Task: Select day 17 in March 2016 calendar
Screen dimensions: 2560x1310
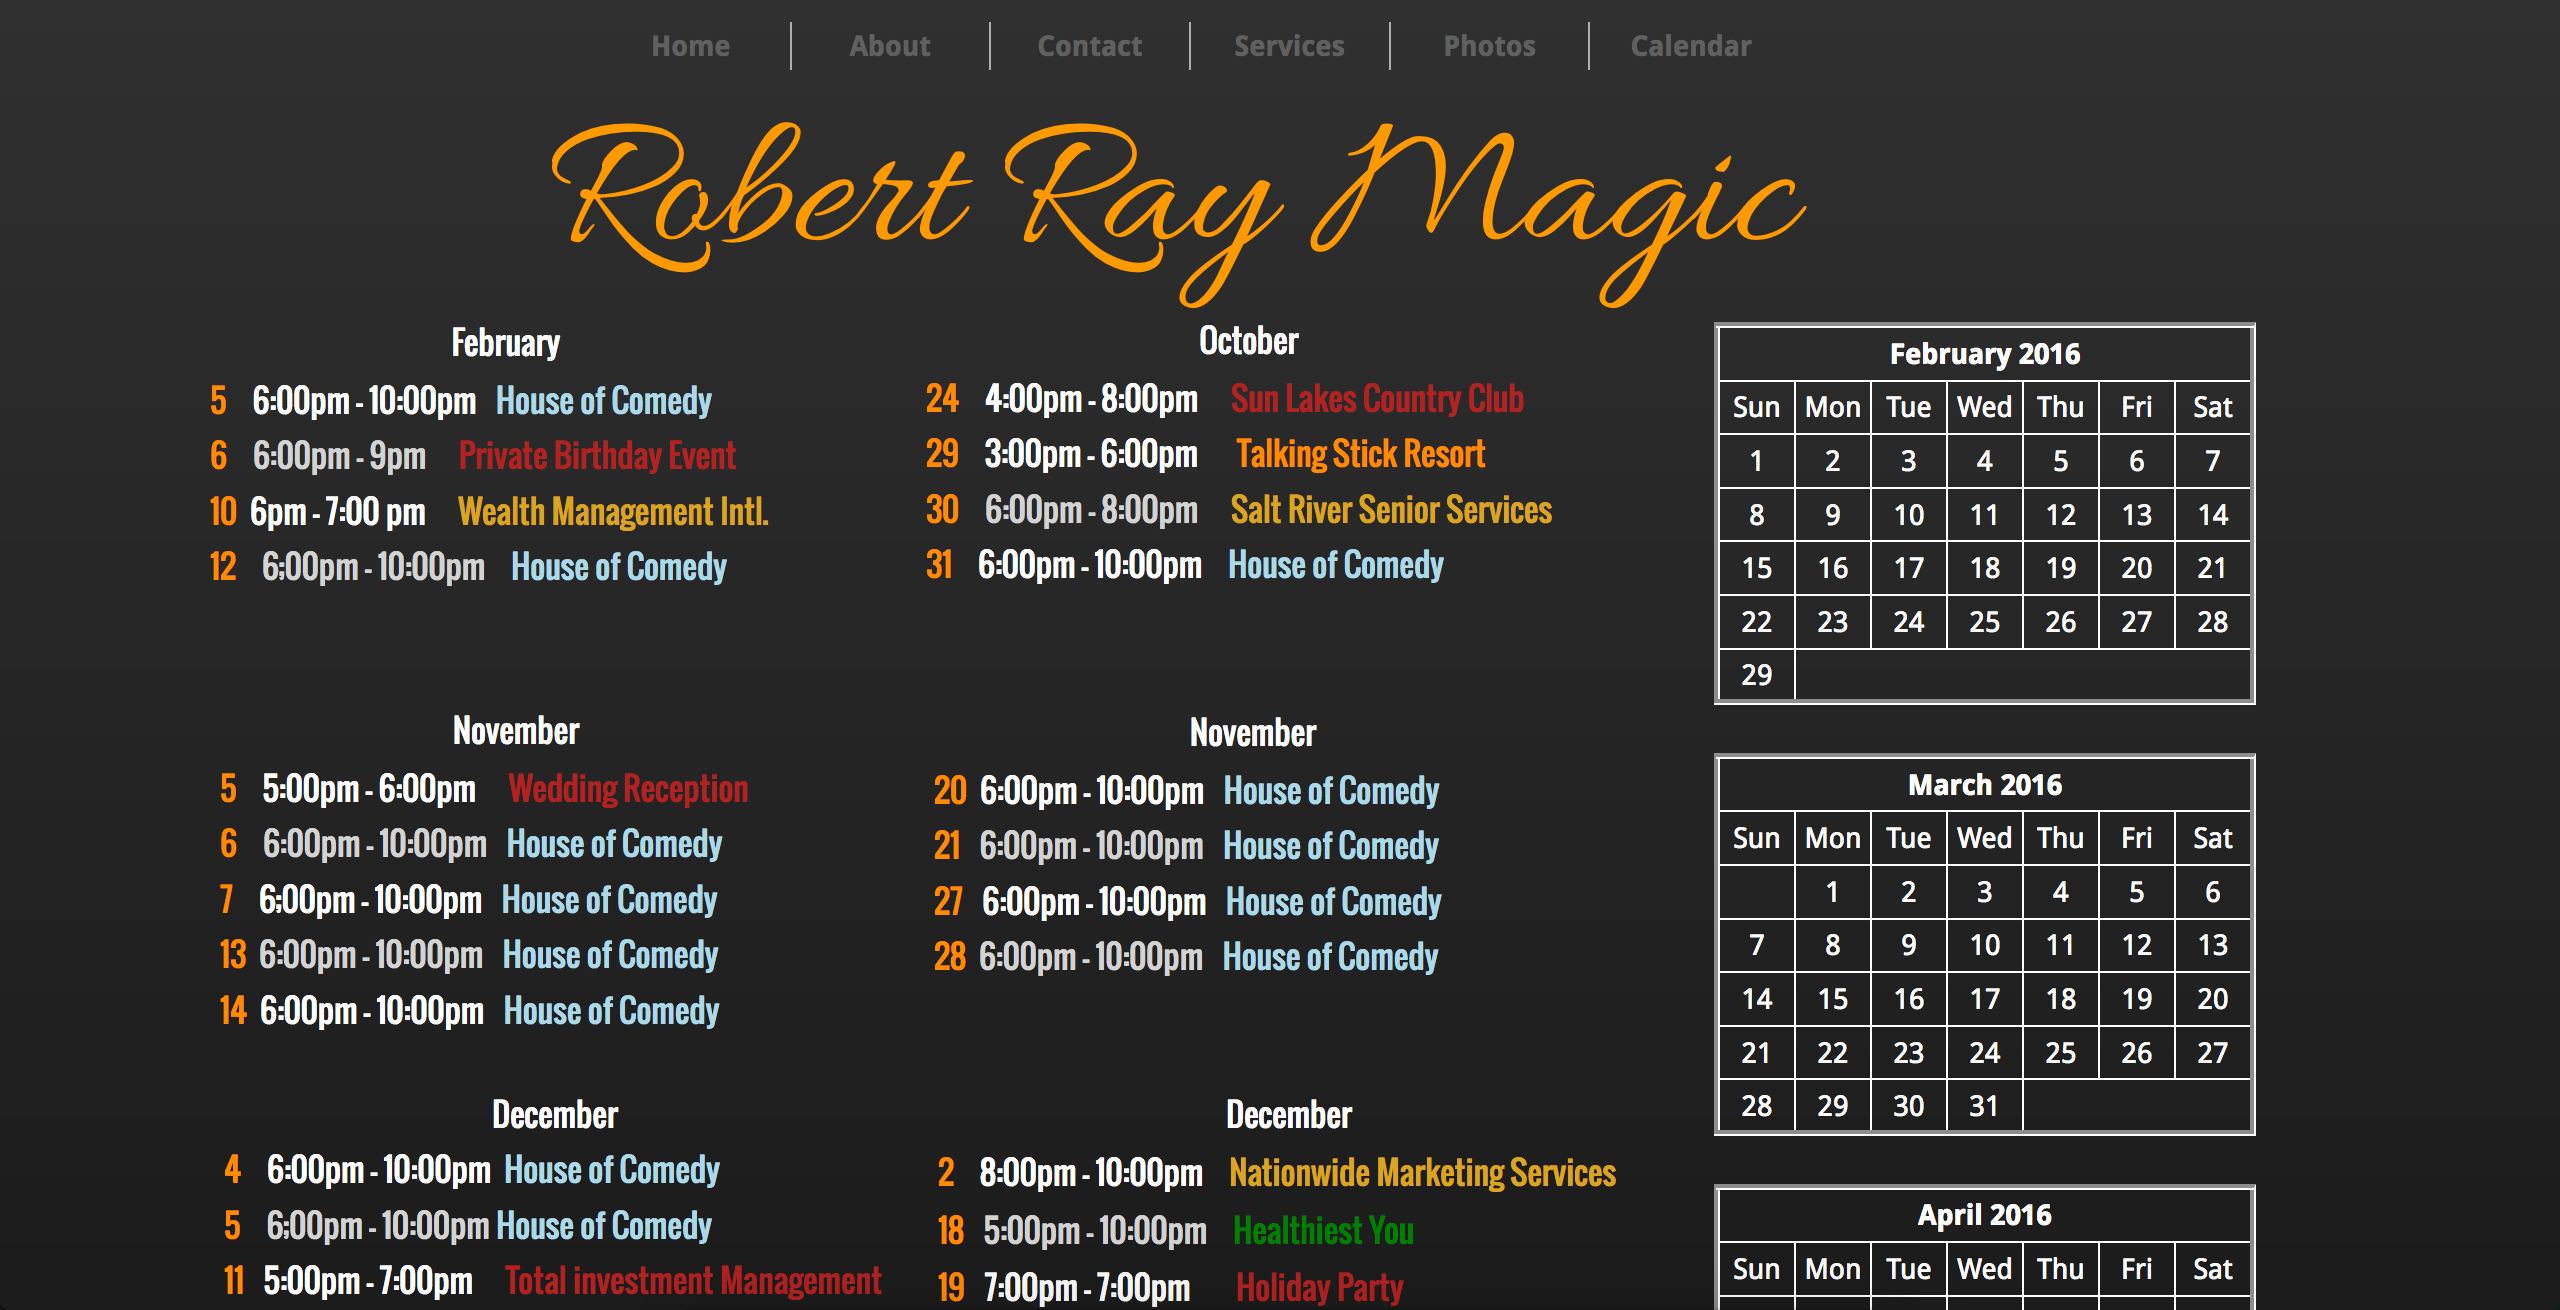Action: pyautogui.click(x=1984, y=999)
